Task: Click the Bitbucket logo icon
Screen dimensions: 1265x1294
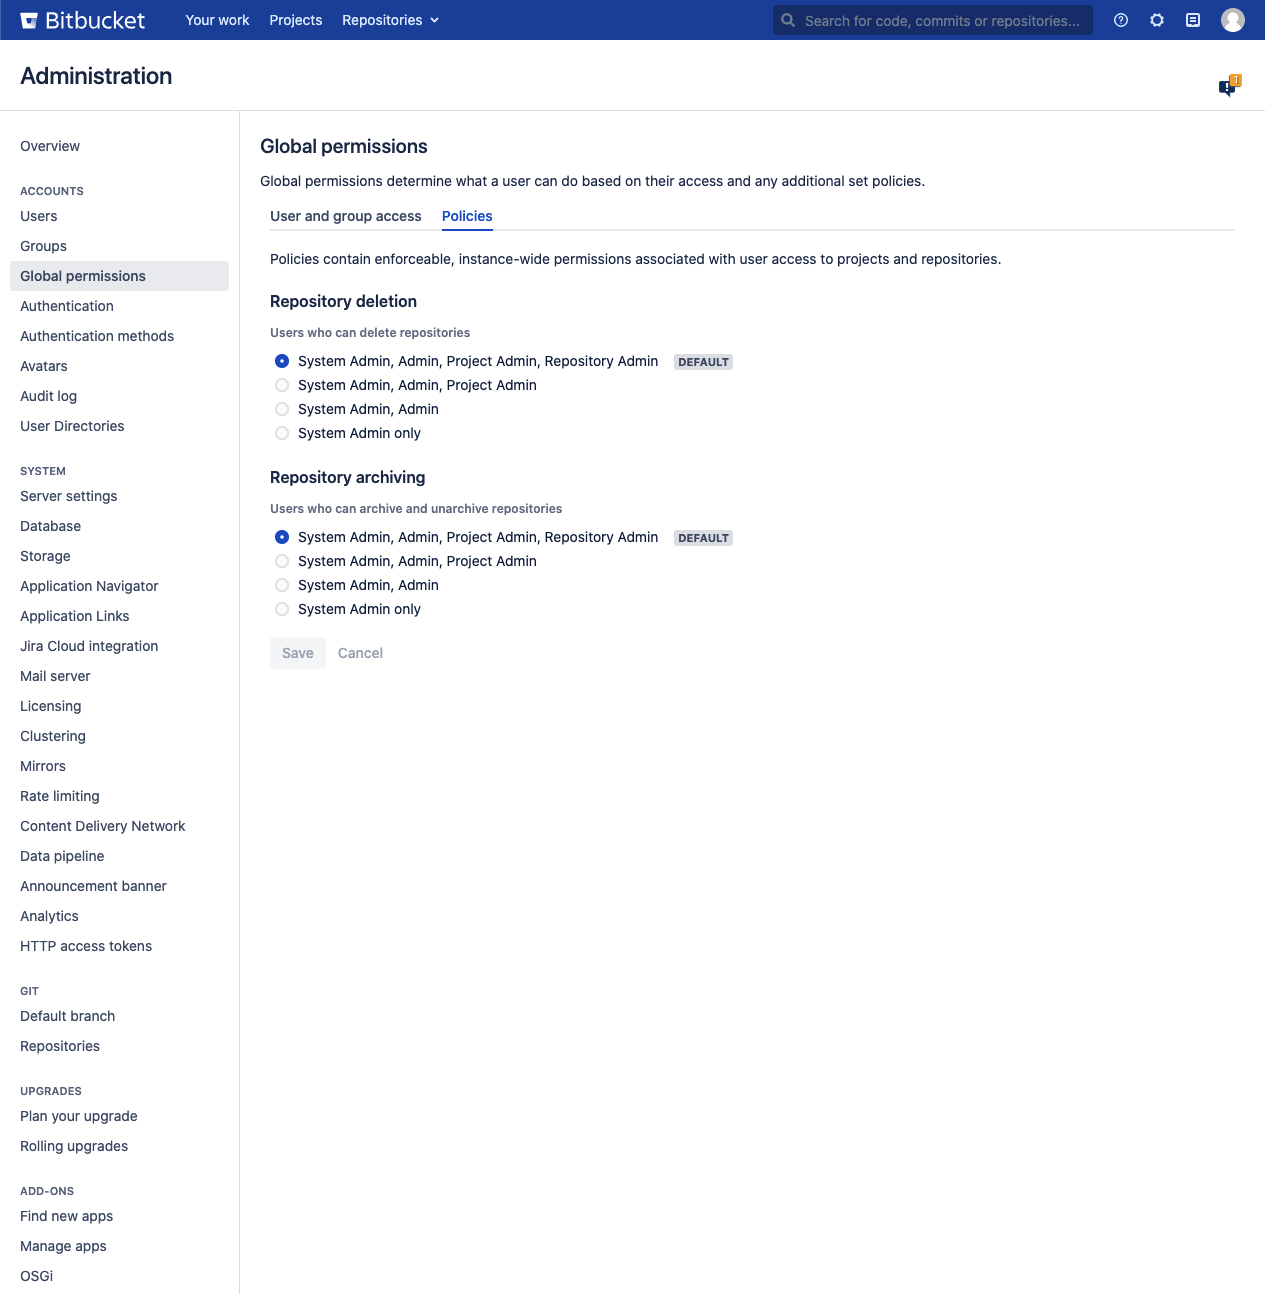Action: coord(29,20)
